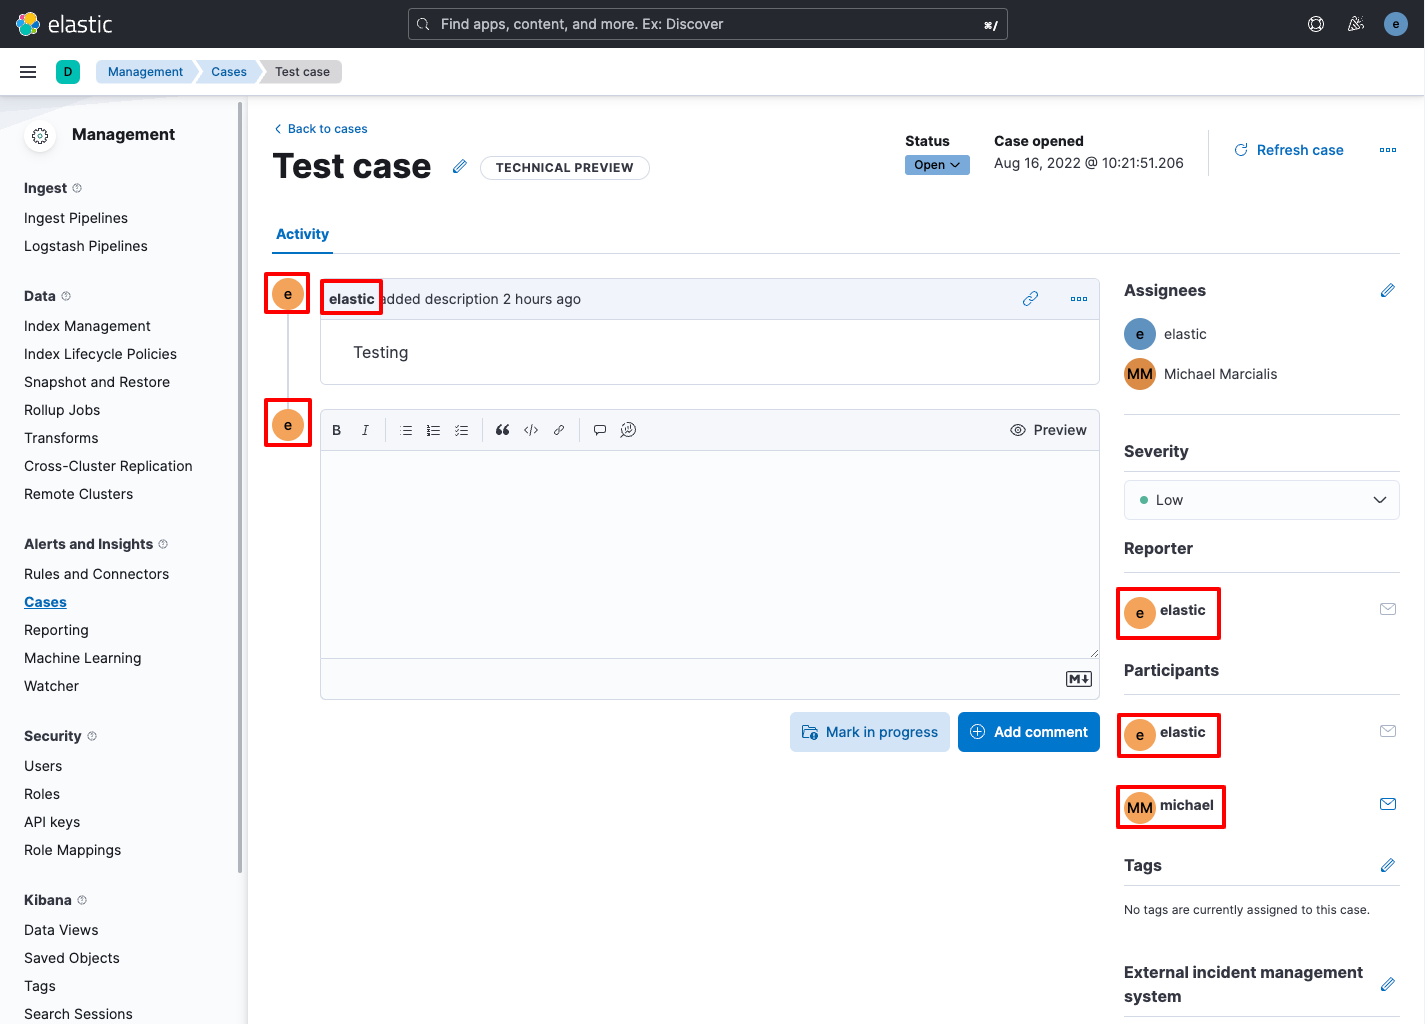The height and width of the screenshot is (1024, 1425).
Task: Open markdown syntax help icon
Action: [x=1079, y=679]
